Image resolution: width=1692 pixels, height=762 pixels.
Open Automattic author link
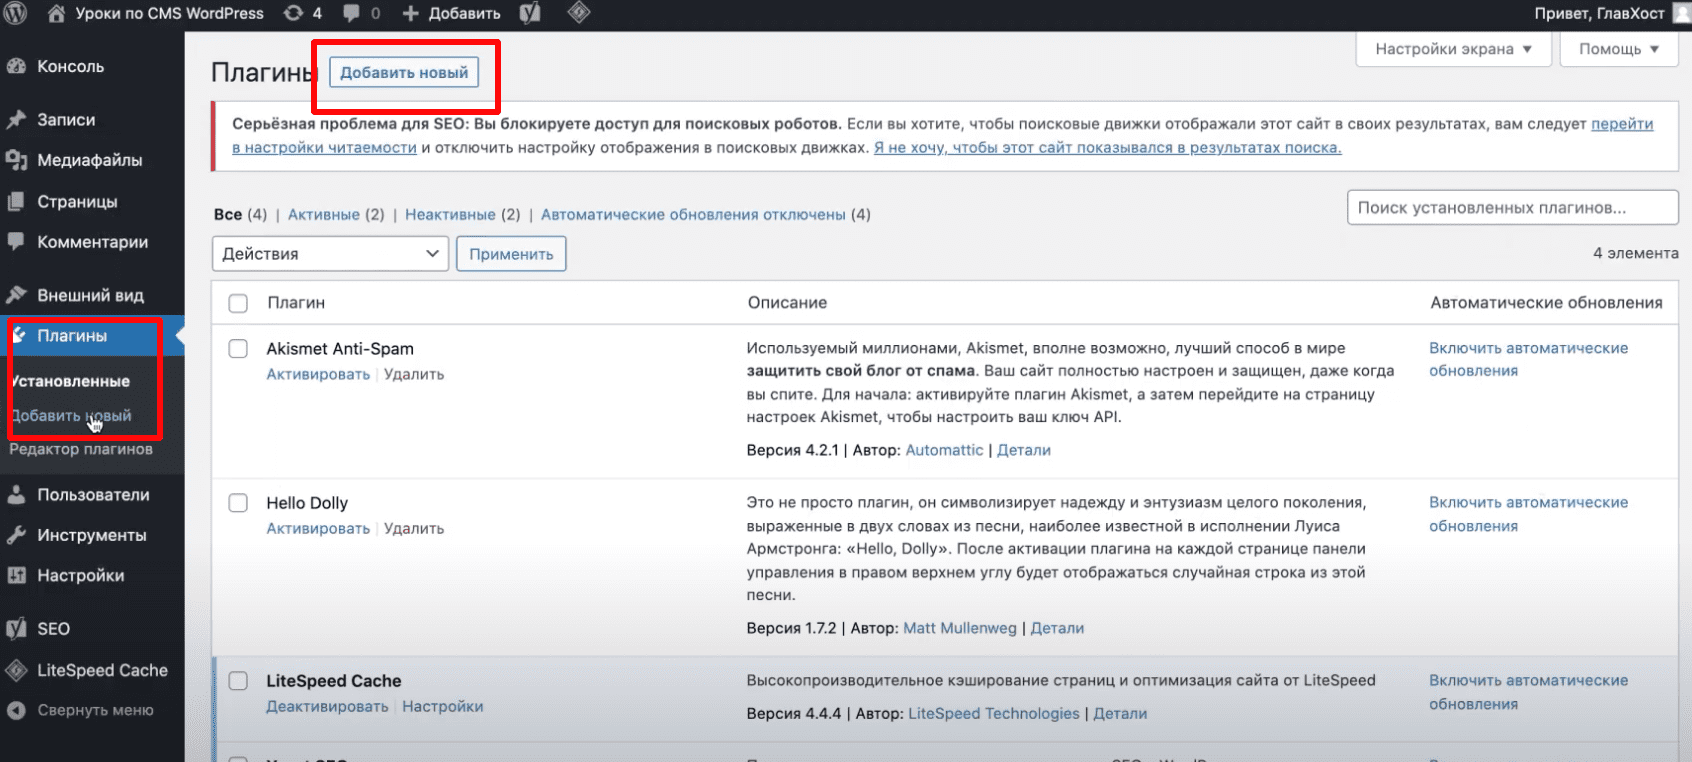(944, 450)
